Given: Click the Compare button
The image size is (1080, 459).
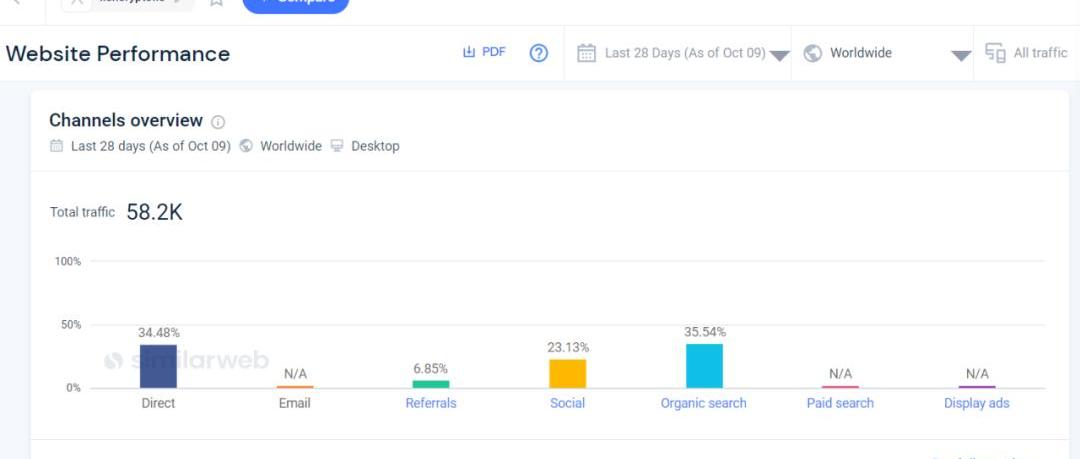Looking at the screenshot, I should pos(295,3).
